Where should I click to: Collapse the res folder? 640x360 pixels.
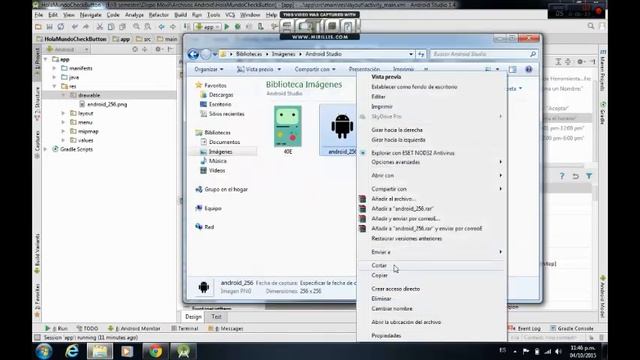[x=54, y=87]
